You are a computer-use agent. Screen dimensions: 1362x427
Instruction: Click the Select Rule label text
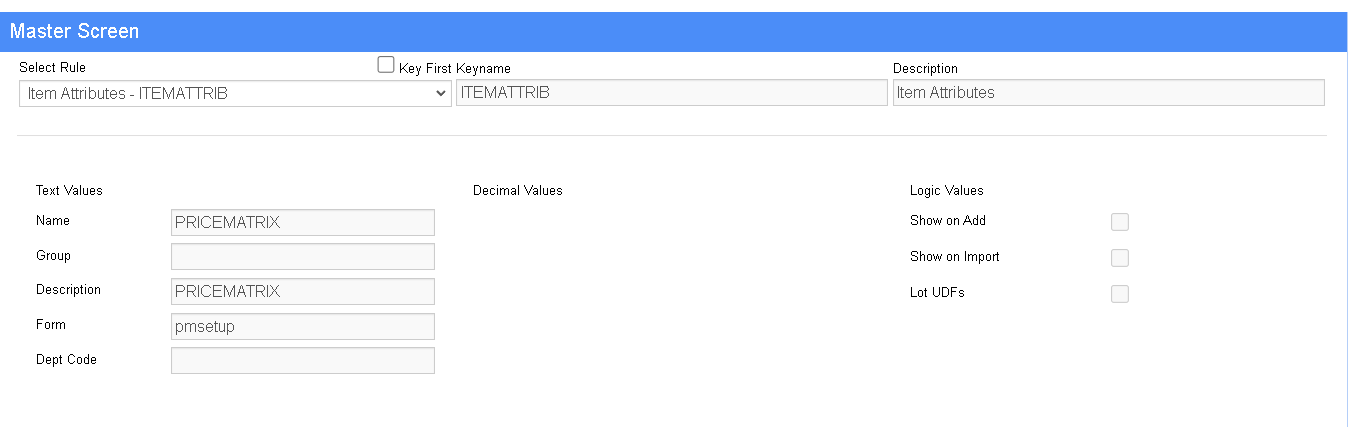53,68
